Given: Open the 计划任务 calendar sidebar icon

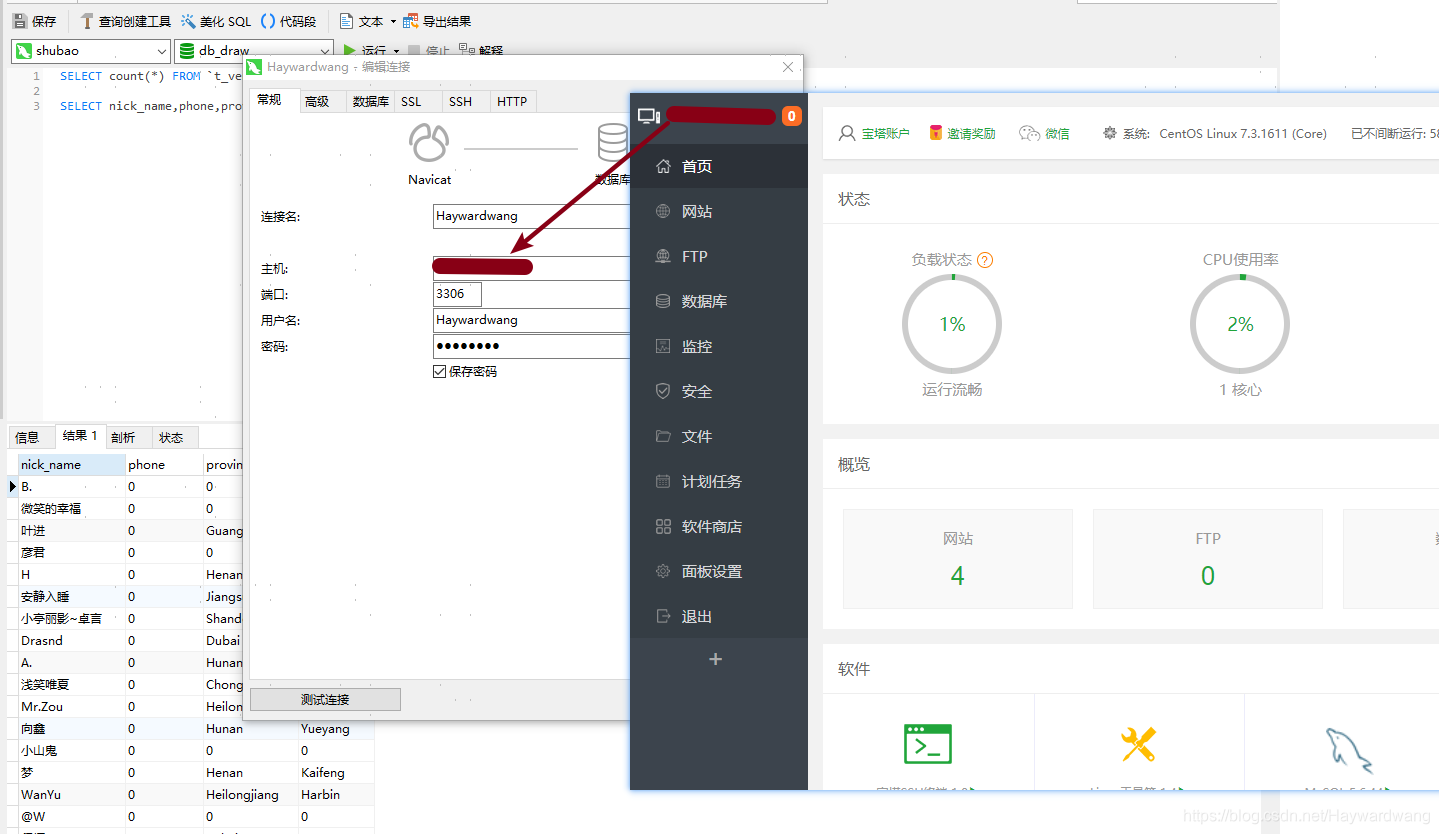Looking at the screenshot, I should (x=663, y=482).
